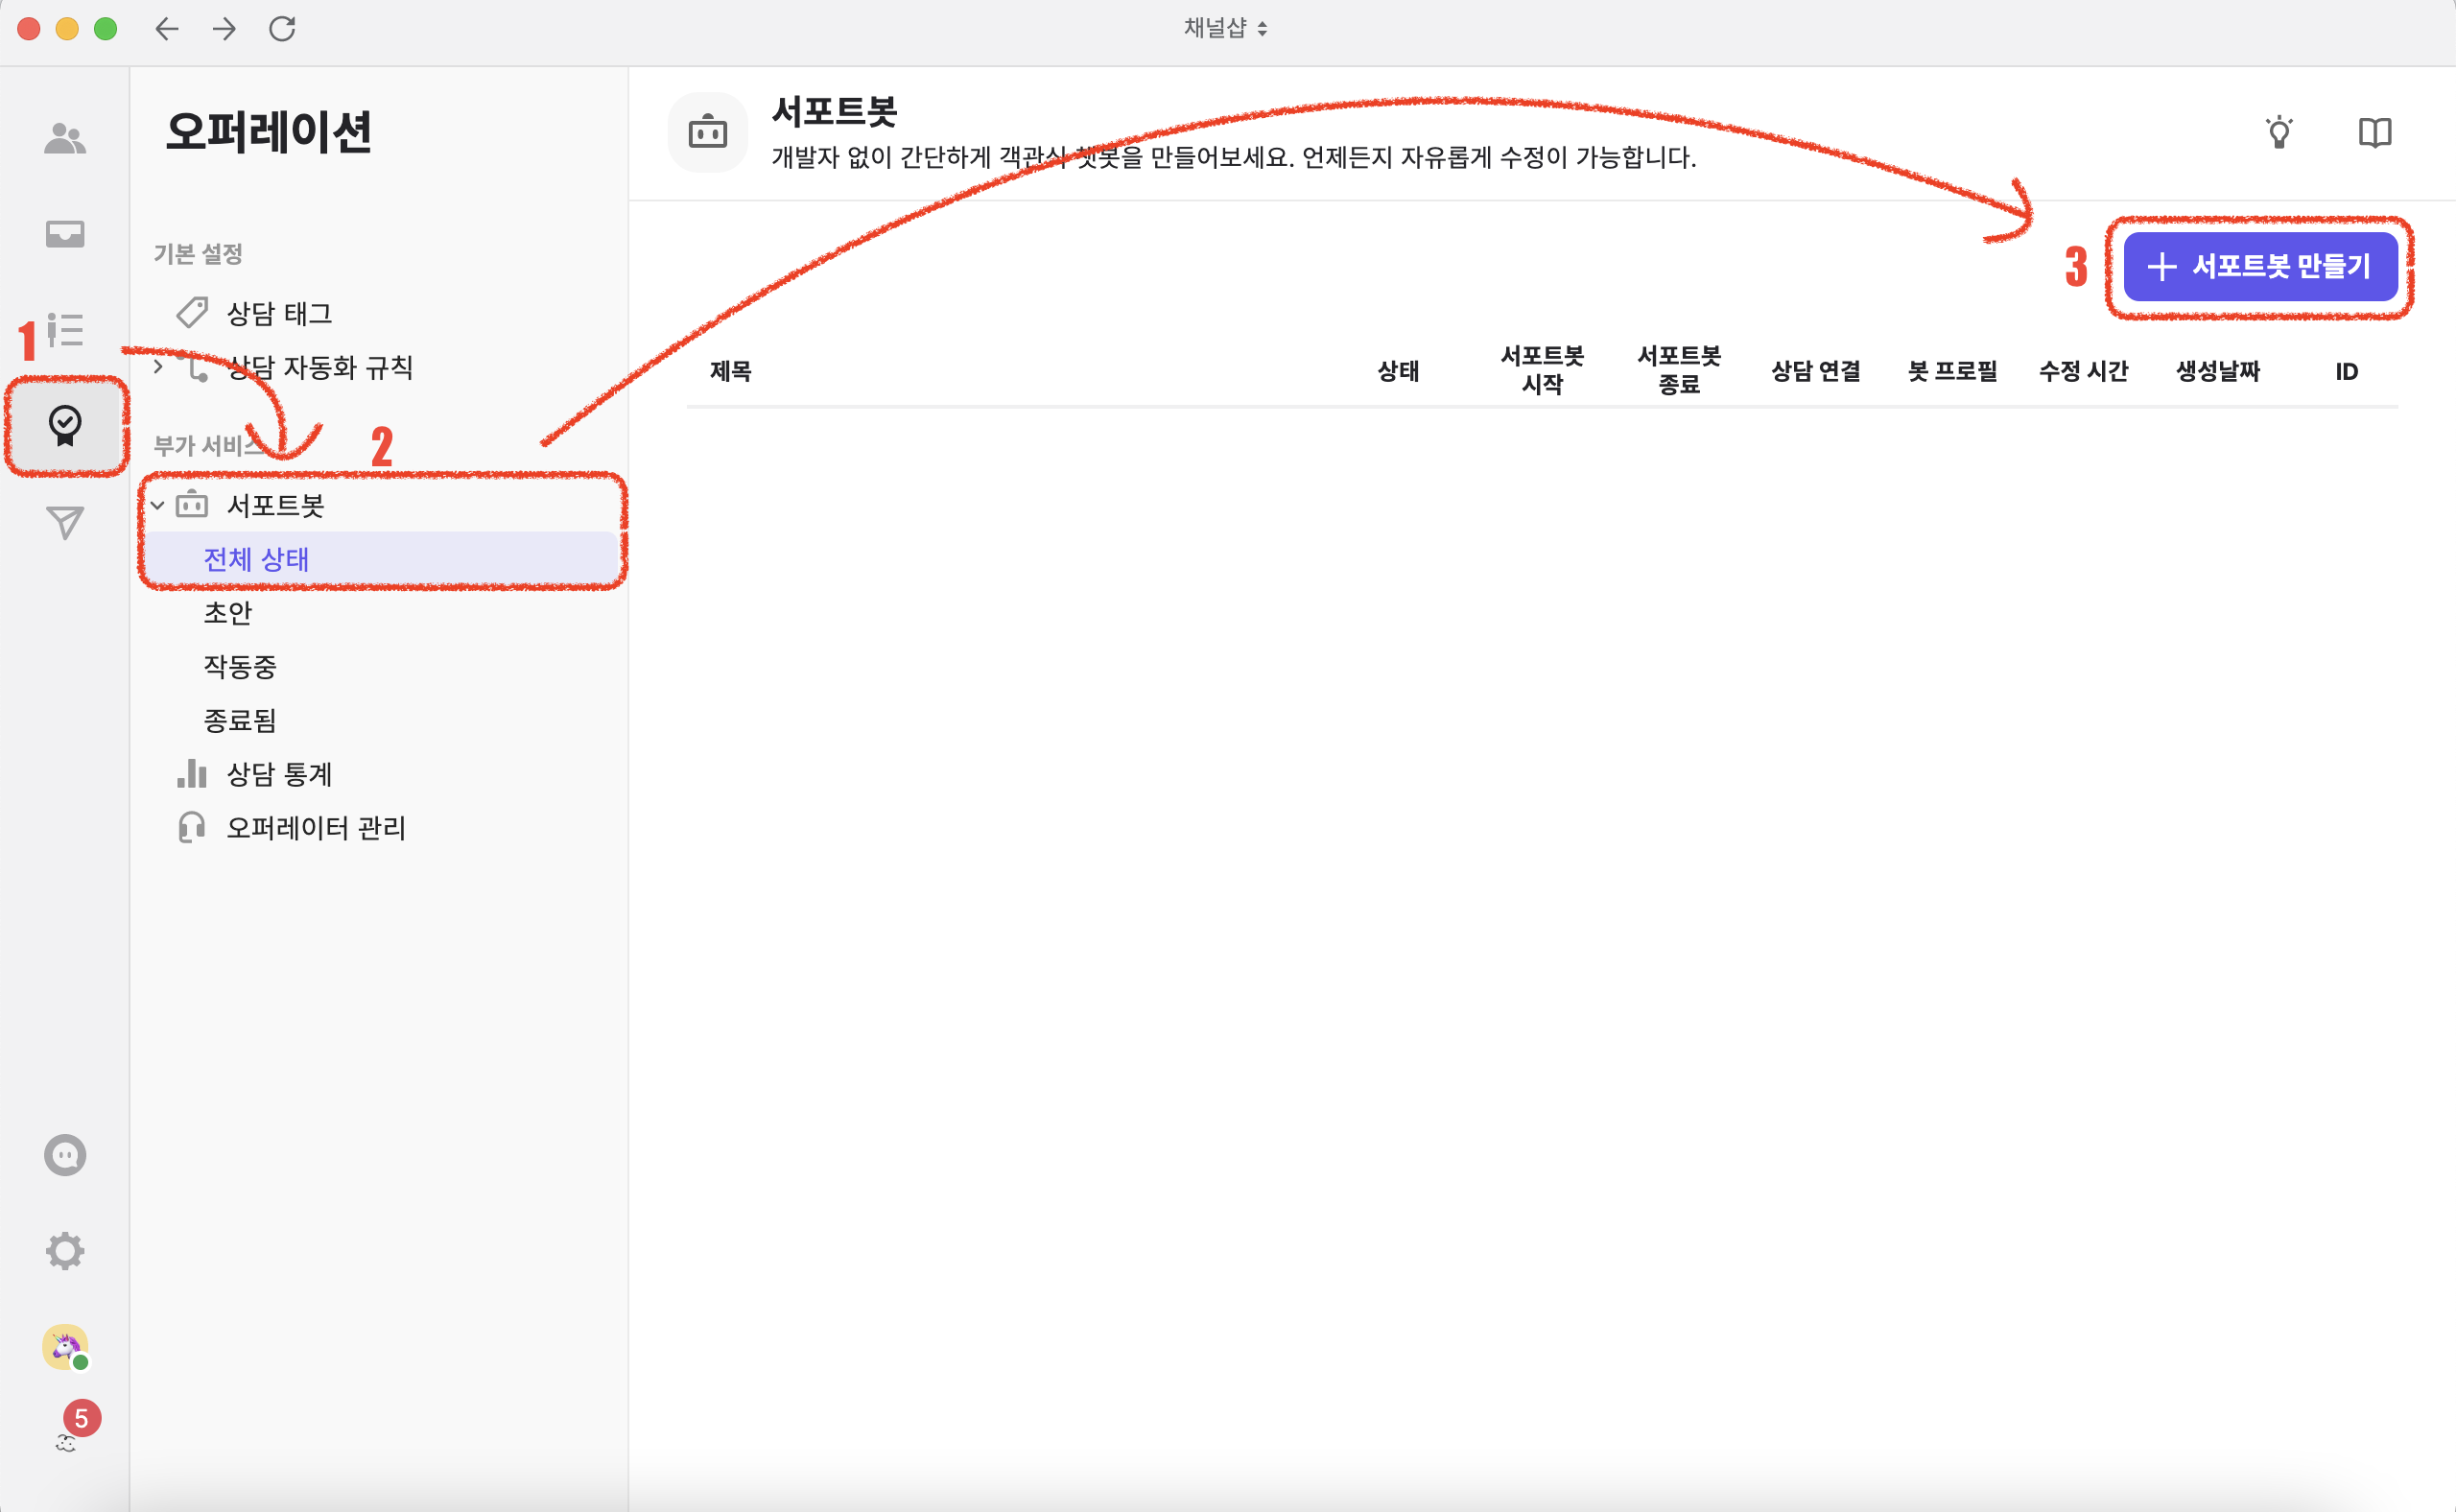Click the 서포트봇 만들기 button

[2260, 267]
